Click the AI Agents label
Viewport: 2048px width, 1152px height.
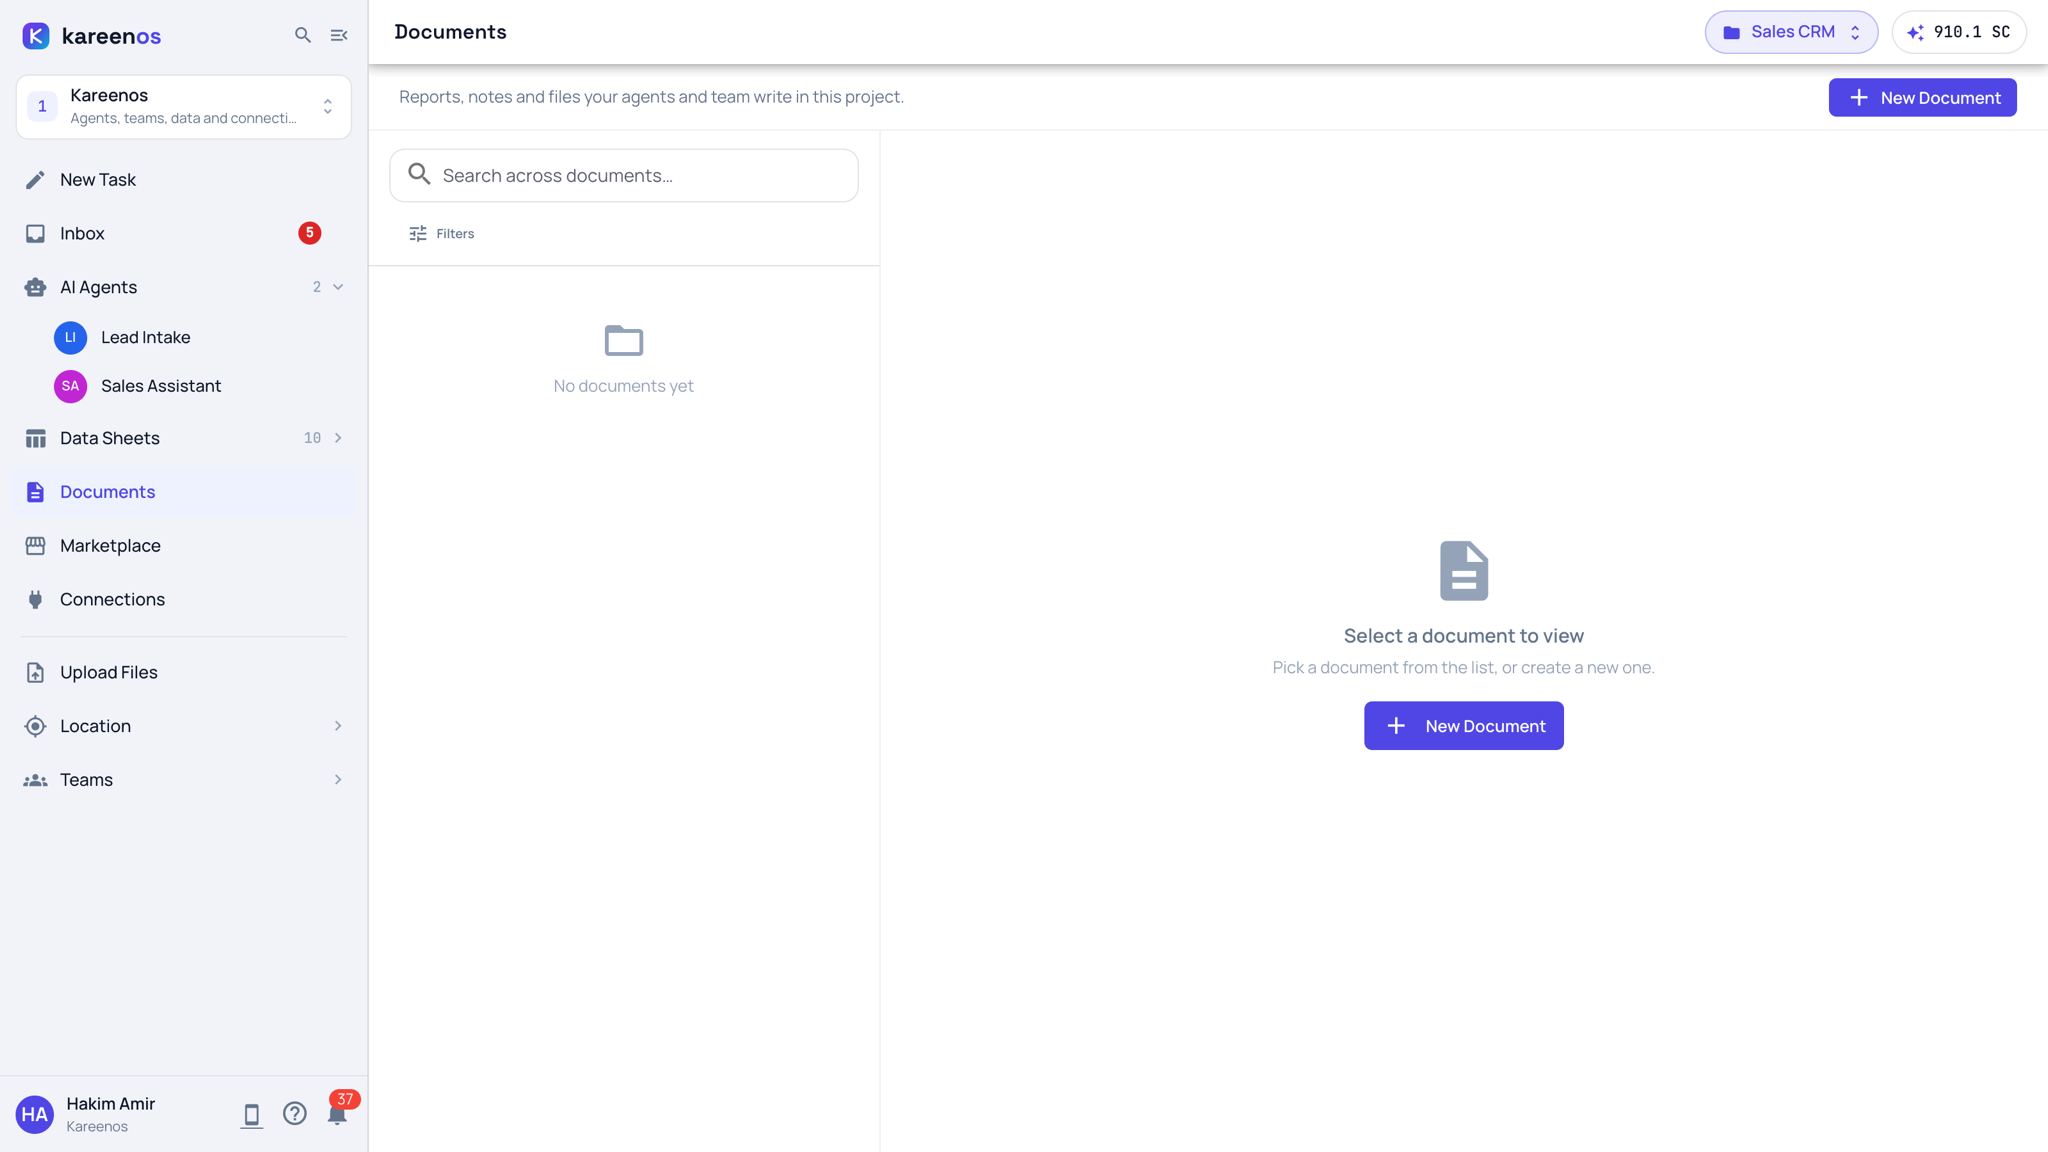point(98,287)
